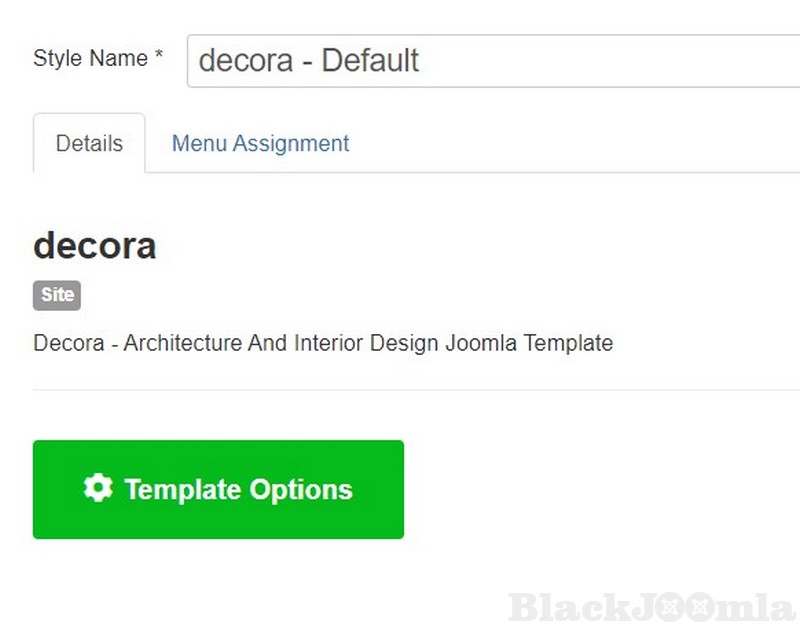Viewport: 800px width, 627px height.
Task: Click the BlackJoomla watermark text
Action: pyautogui.click(x=651, y=607)
